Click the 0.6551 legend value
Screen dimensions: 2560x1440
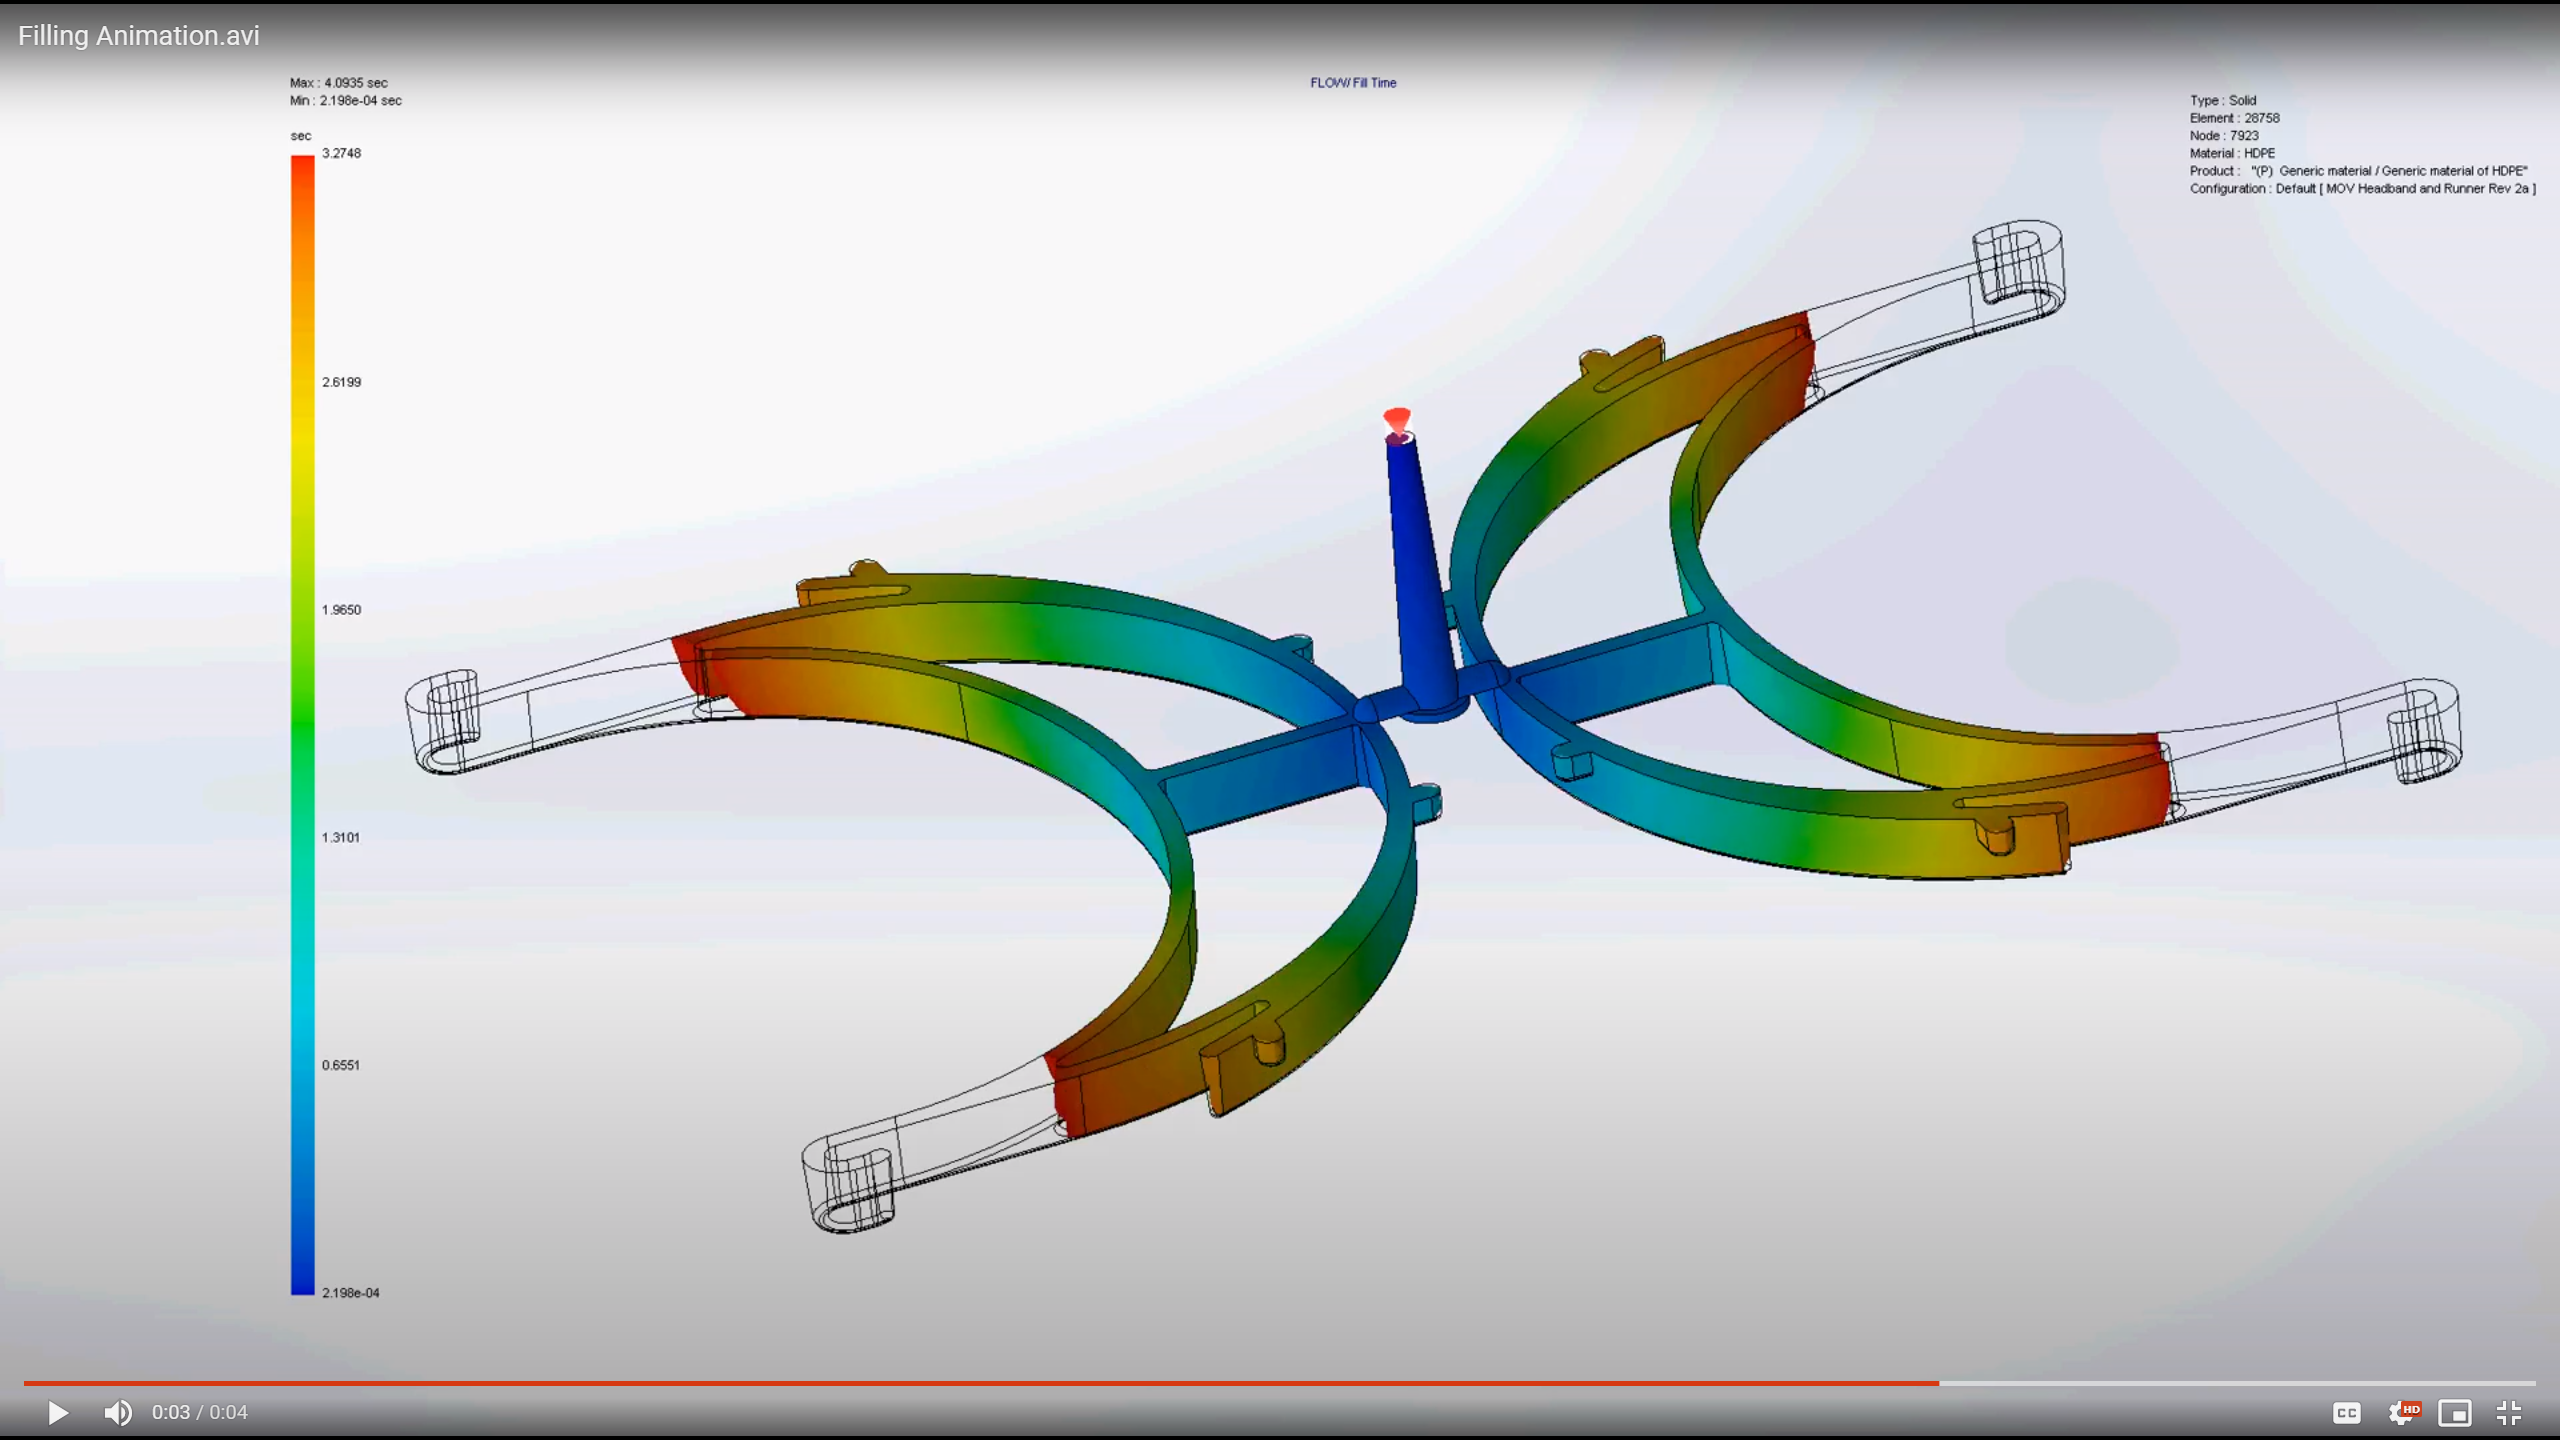pyautogui.click(x=341, y=1065)
